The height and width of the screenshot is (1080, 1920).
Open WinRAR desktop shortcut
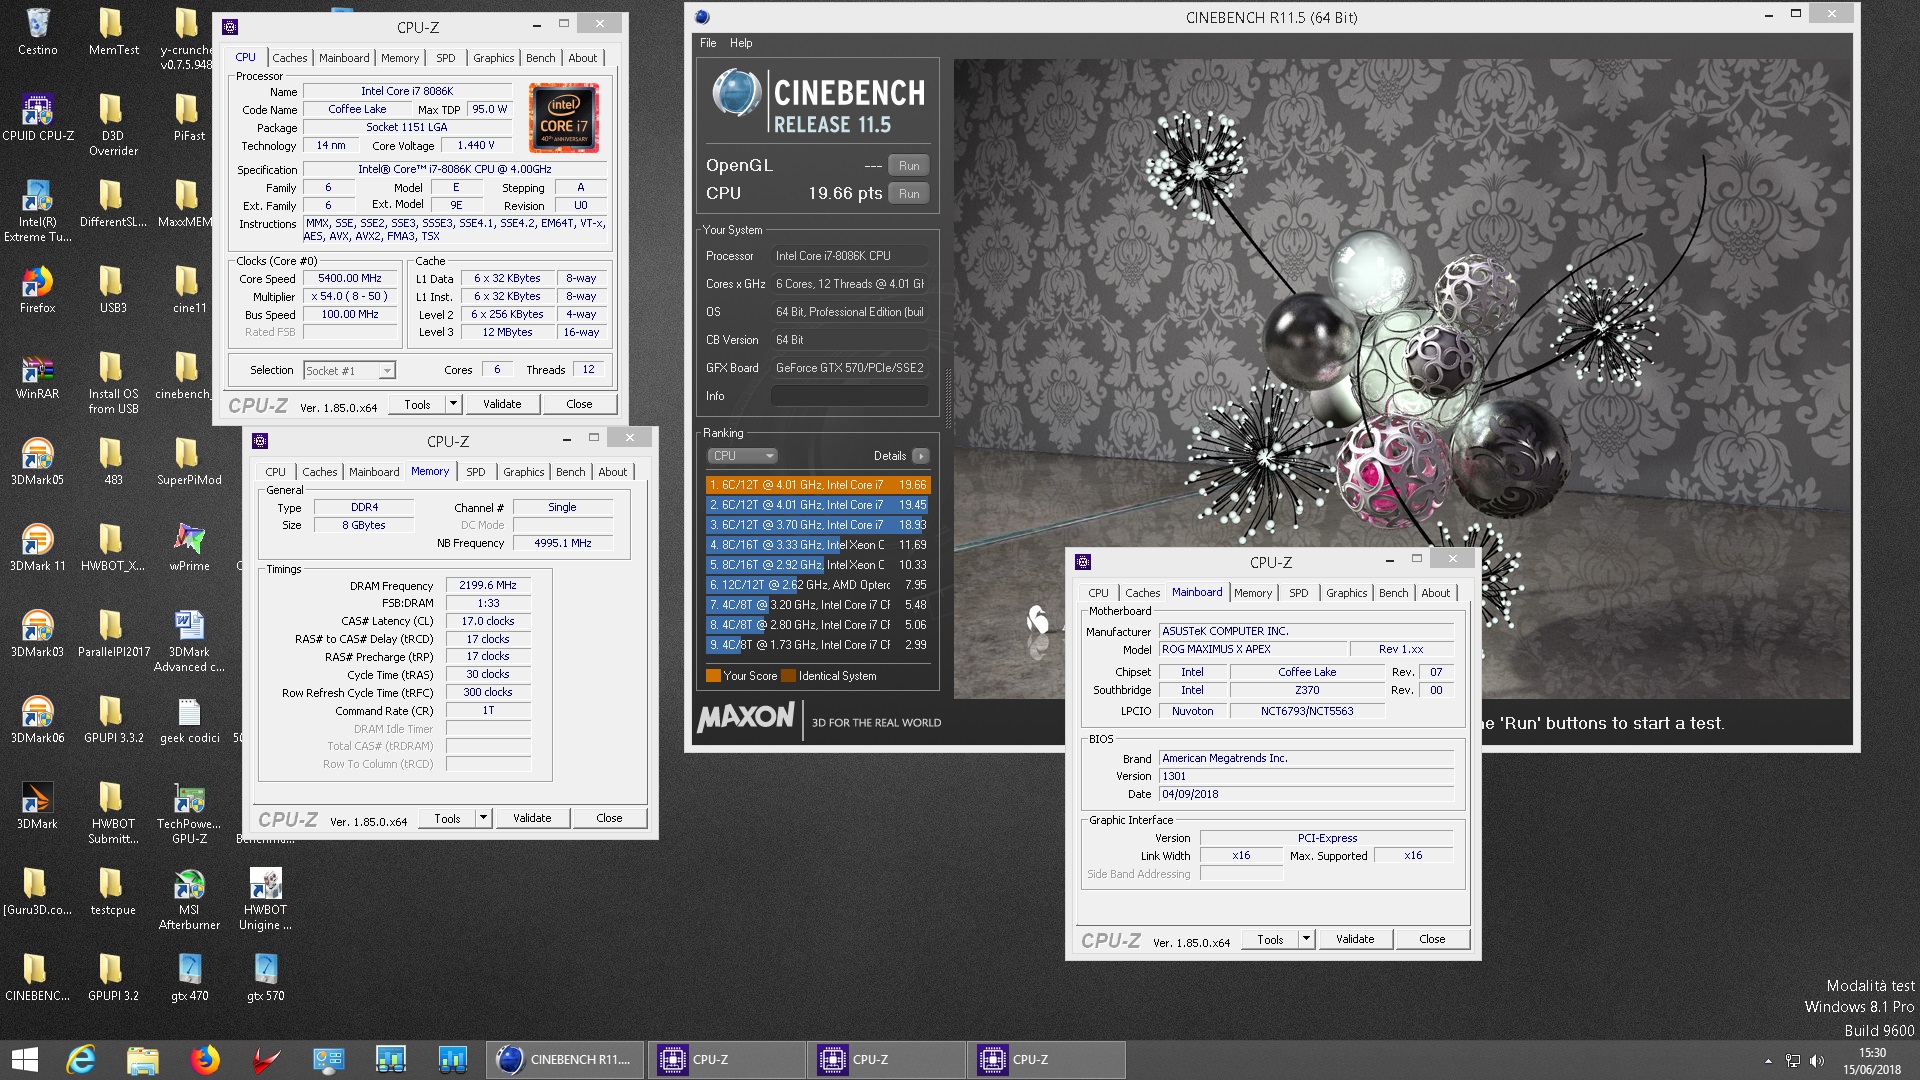point(37,375)
